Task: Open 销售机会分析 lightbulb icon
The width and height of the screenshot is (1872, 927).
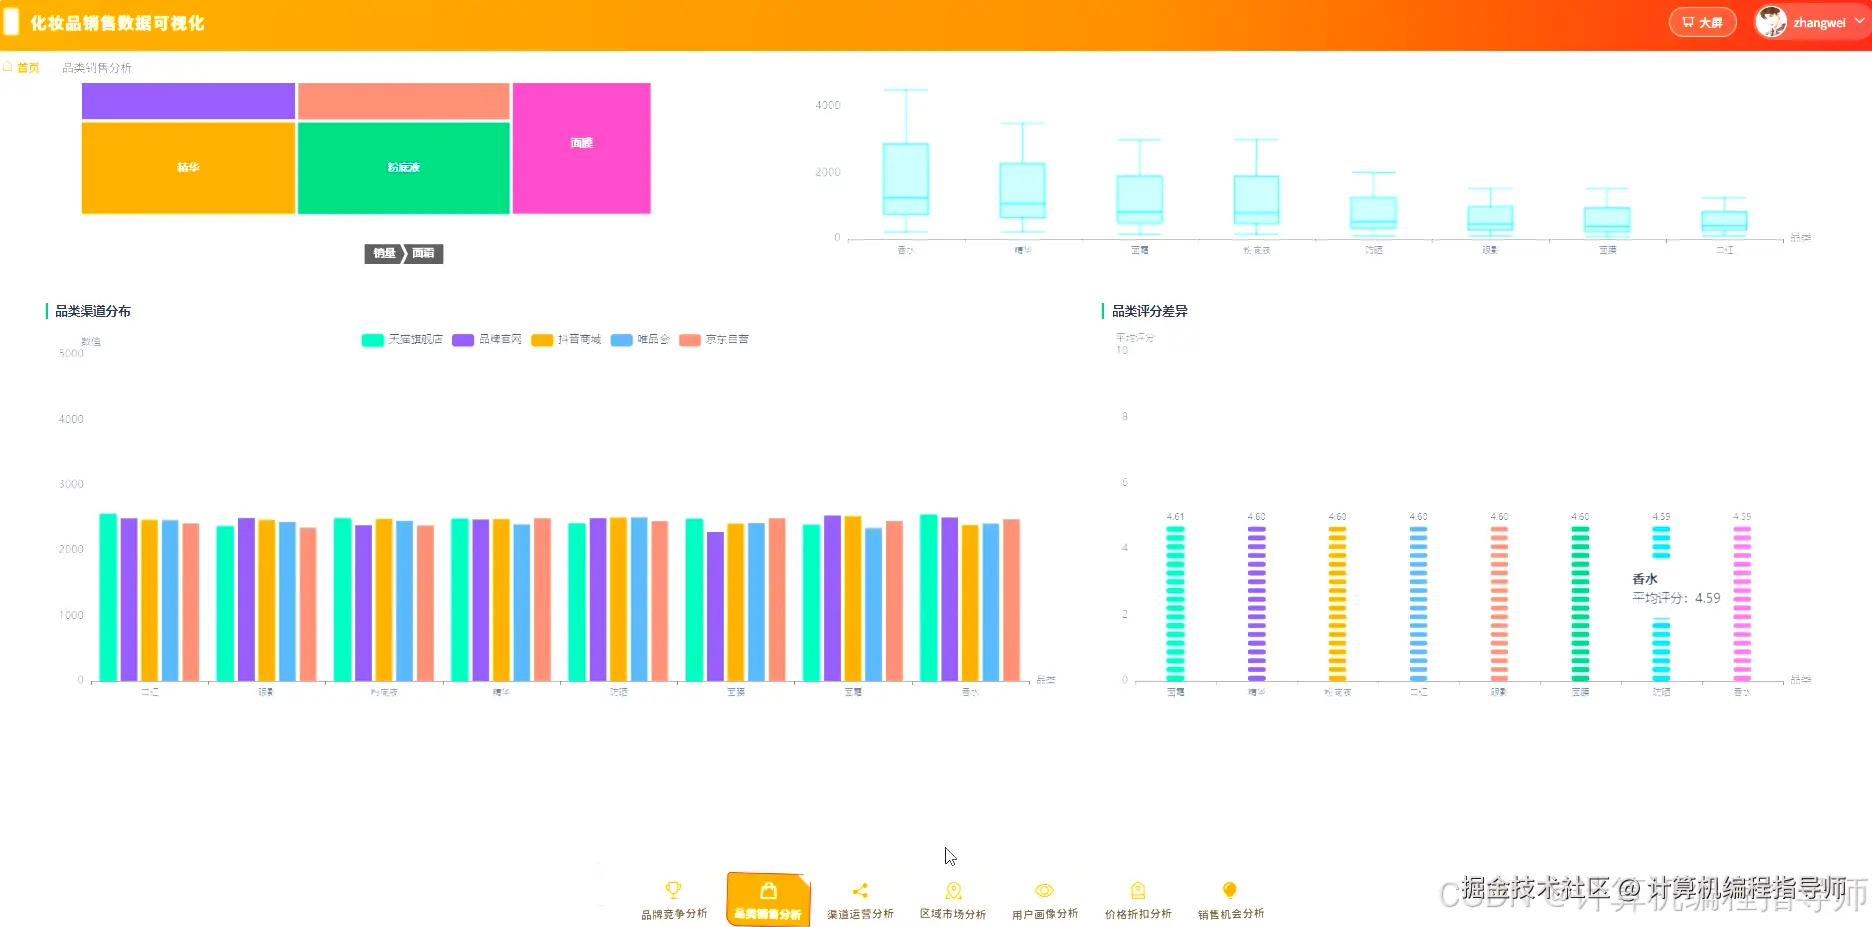Action: (1230, 890)
